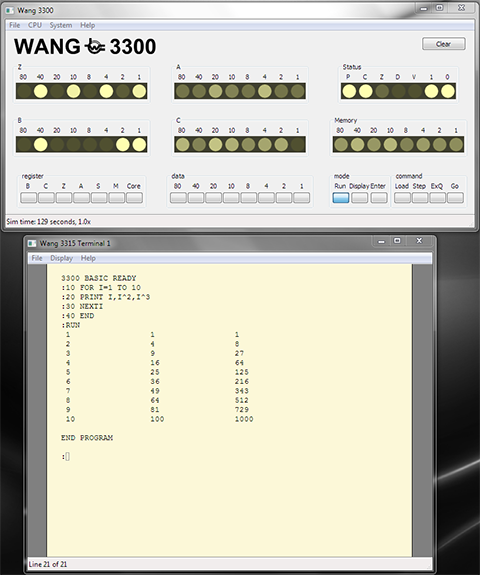Click the 'Line 21 of 21' status text
The height and width of the screenshot is (575, 480).
point(48,564)
